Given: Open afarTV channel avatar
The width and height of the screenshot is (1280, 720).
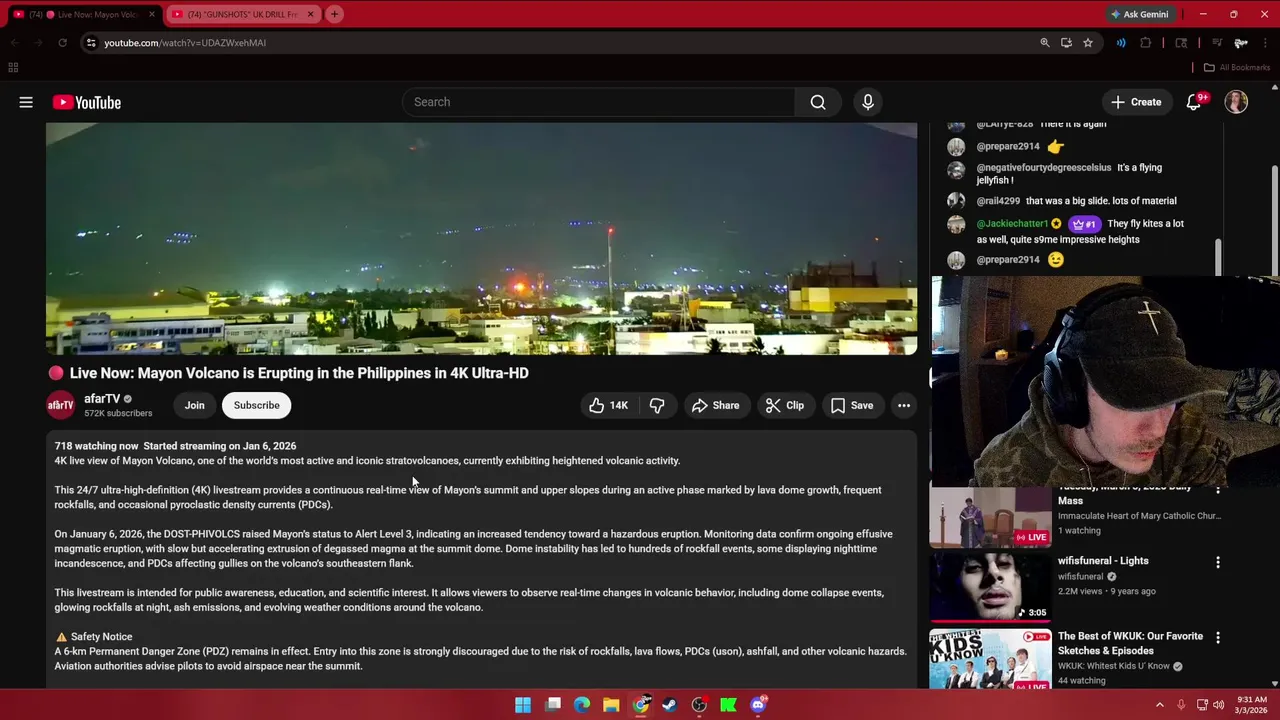Looking at the screenshot, I should [x=61, y=405].
